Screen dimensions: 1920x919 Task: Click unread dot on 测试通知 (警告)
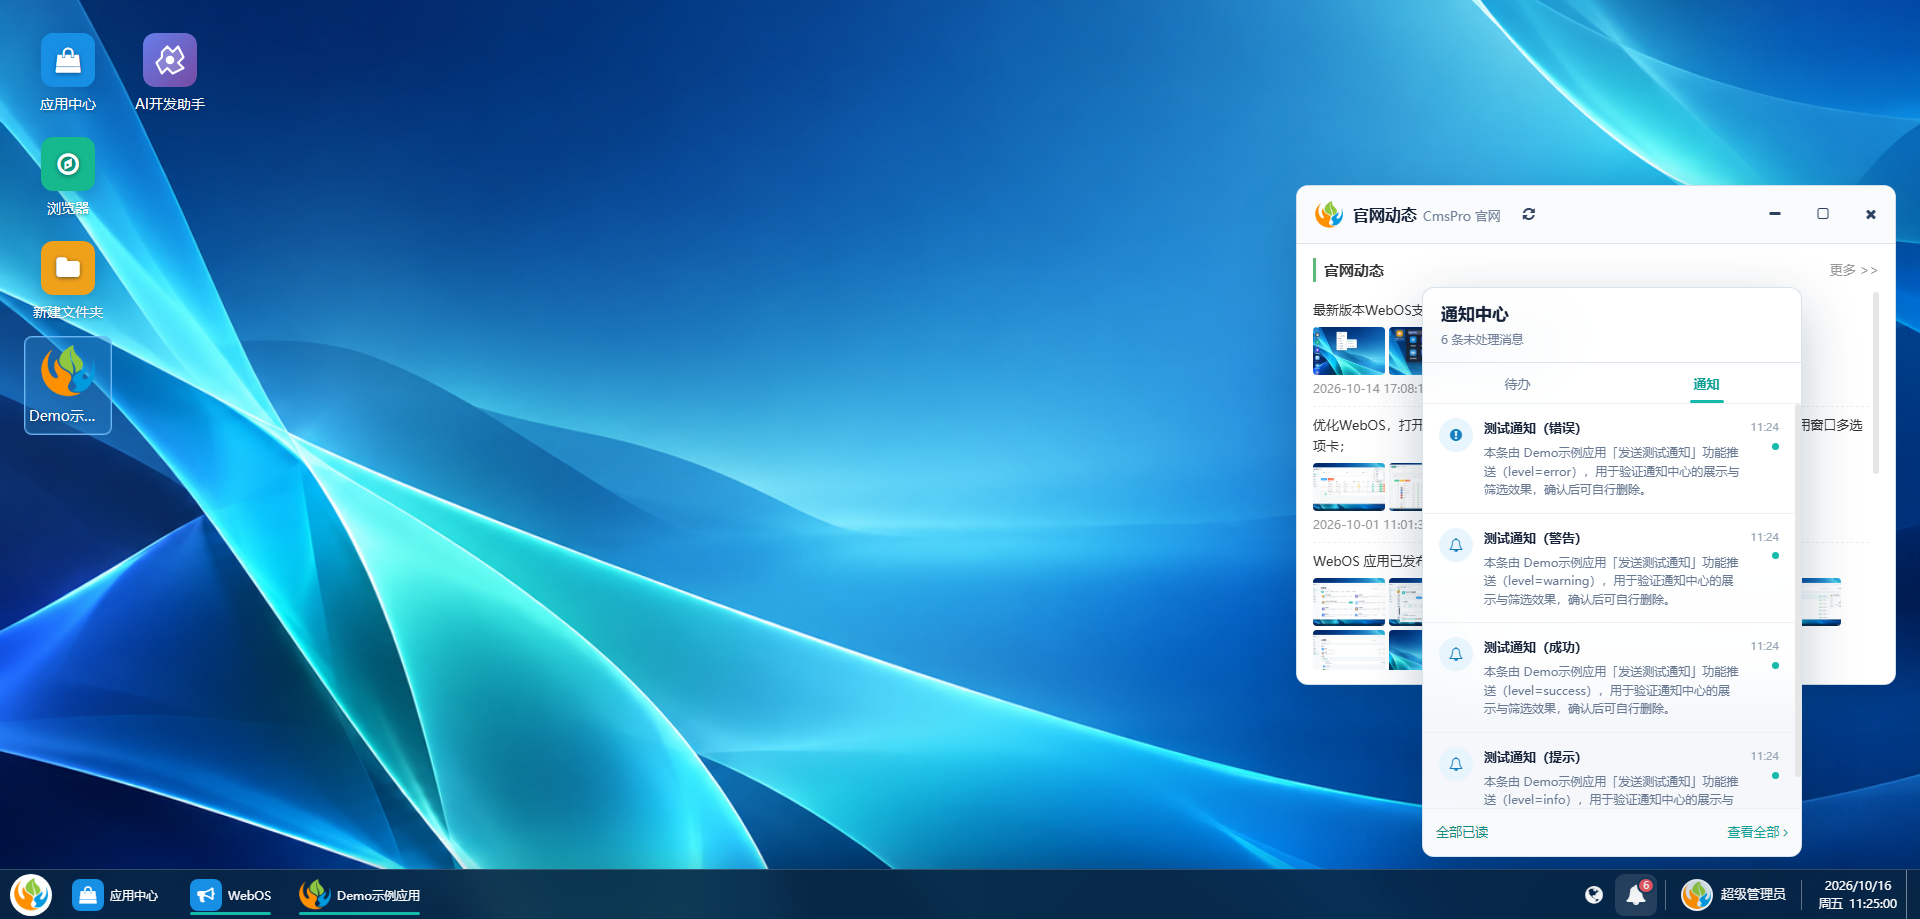pos(1775,556)
